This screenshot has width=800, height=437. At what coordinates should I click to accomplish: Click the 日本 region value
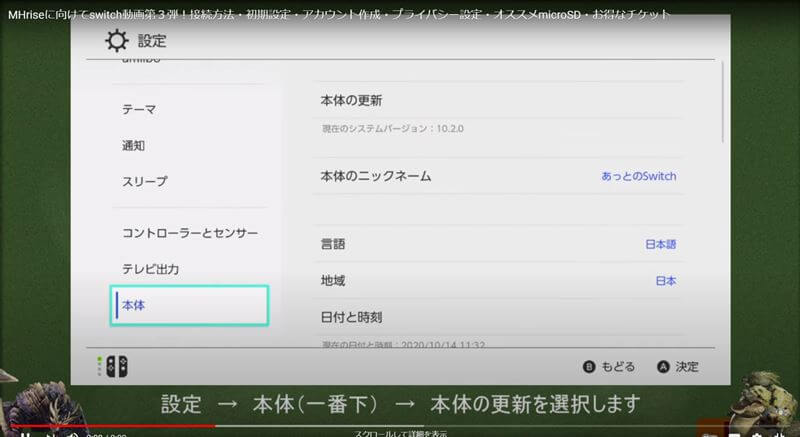[666, 281]
